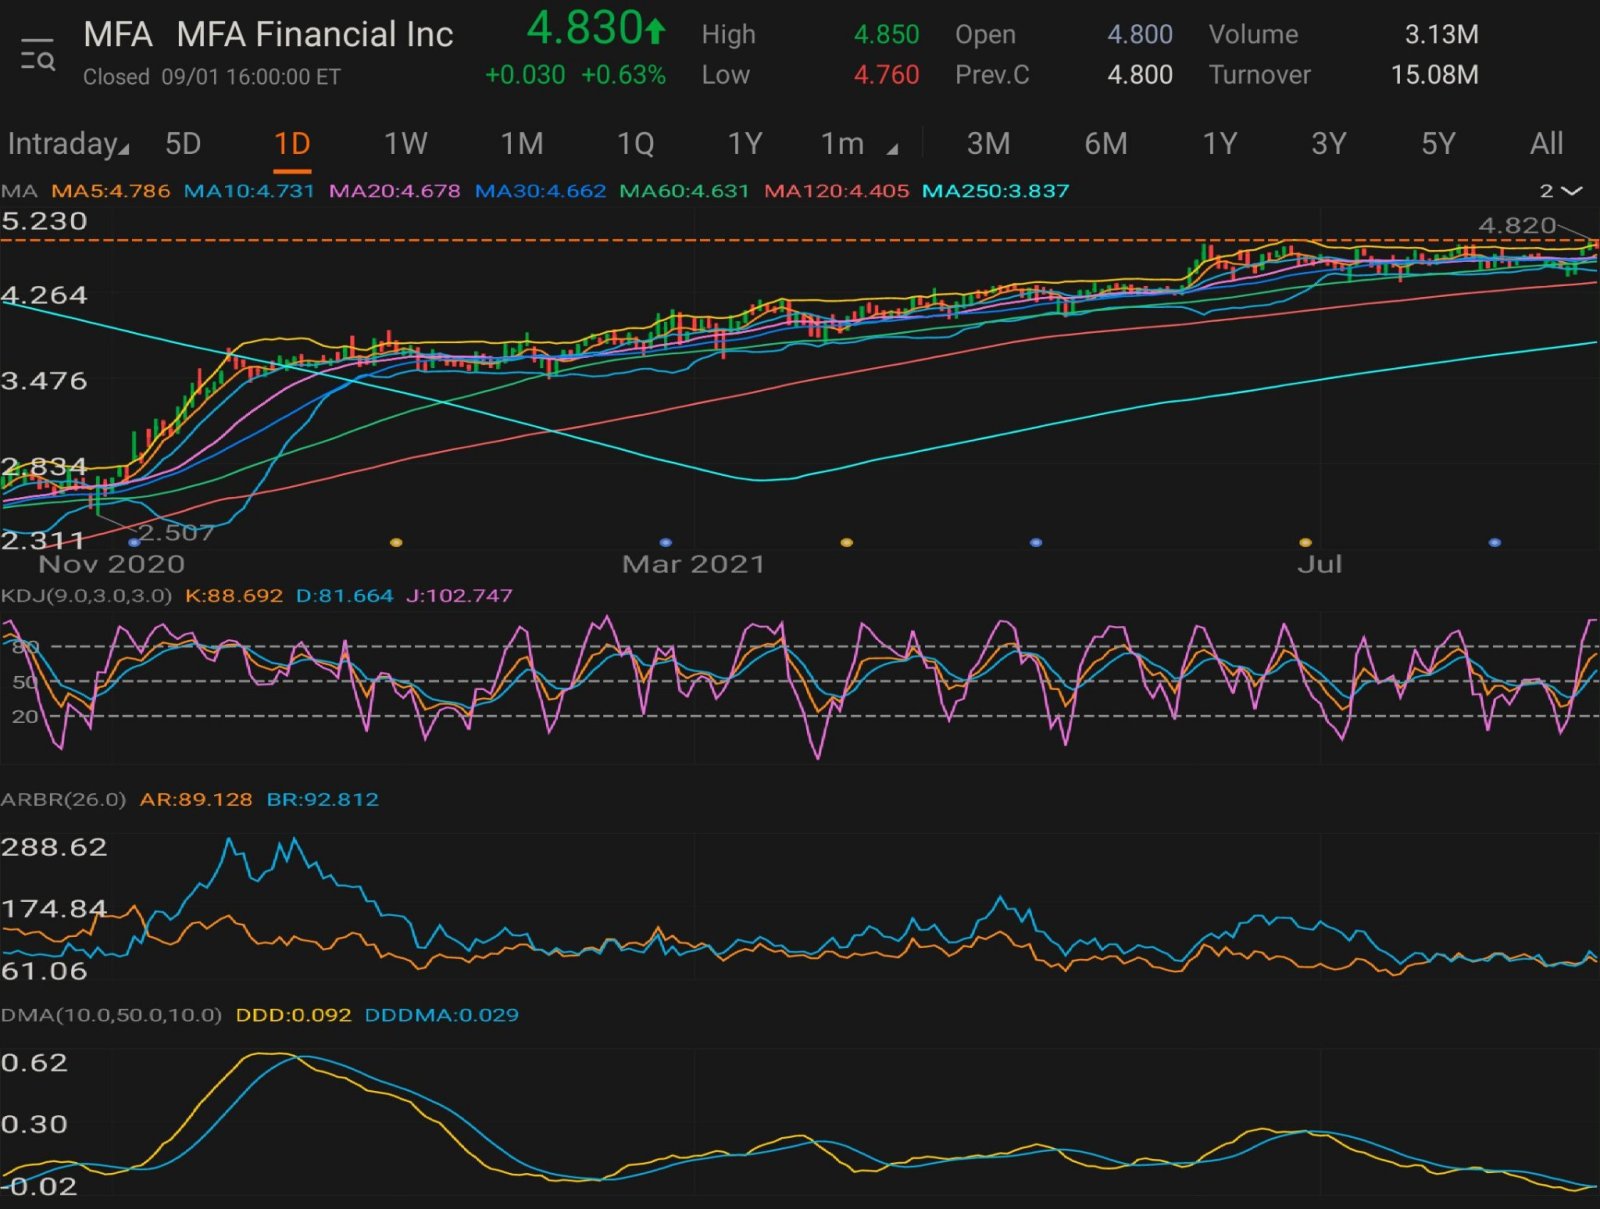Click the D:81.664 value

coord(345,595)
